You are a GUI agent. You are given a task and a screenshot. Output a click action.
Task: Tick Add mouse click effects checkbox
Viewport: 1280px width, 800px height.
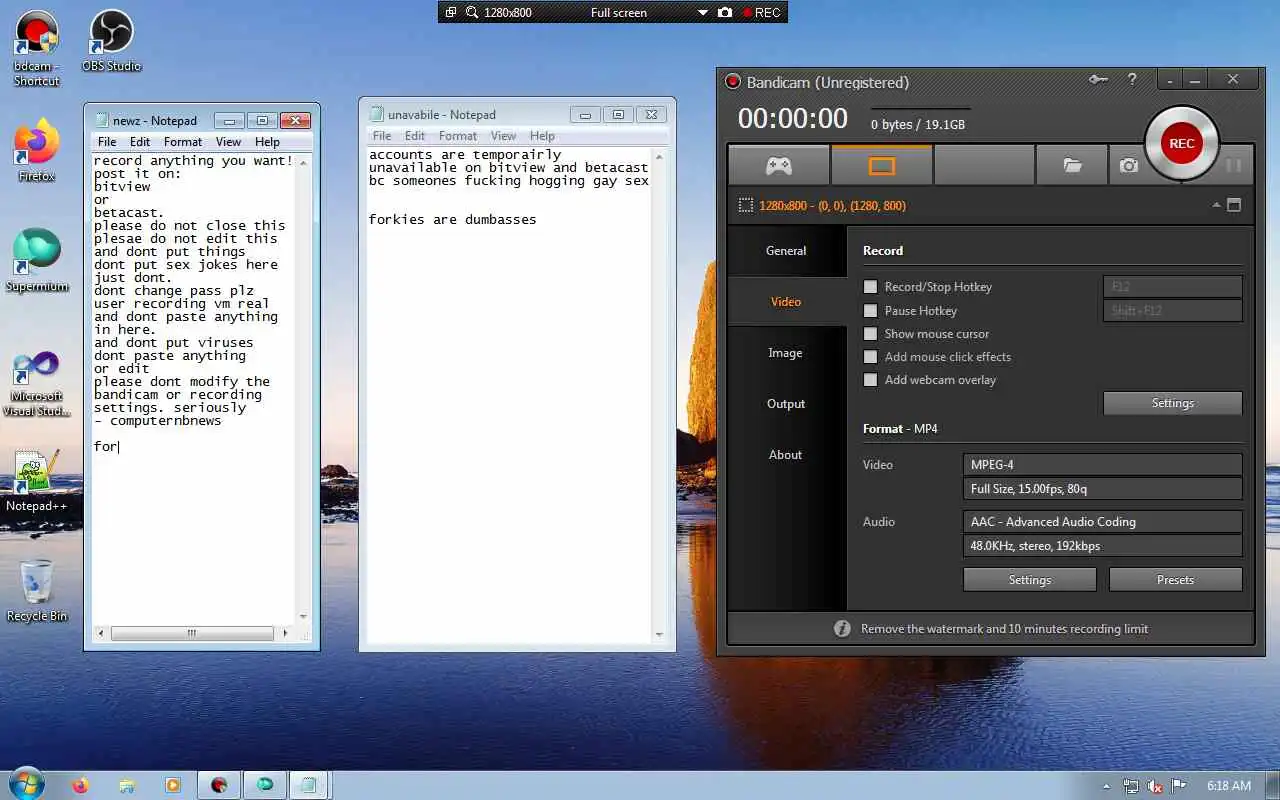[x=870, y=357]
